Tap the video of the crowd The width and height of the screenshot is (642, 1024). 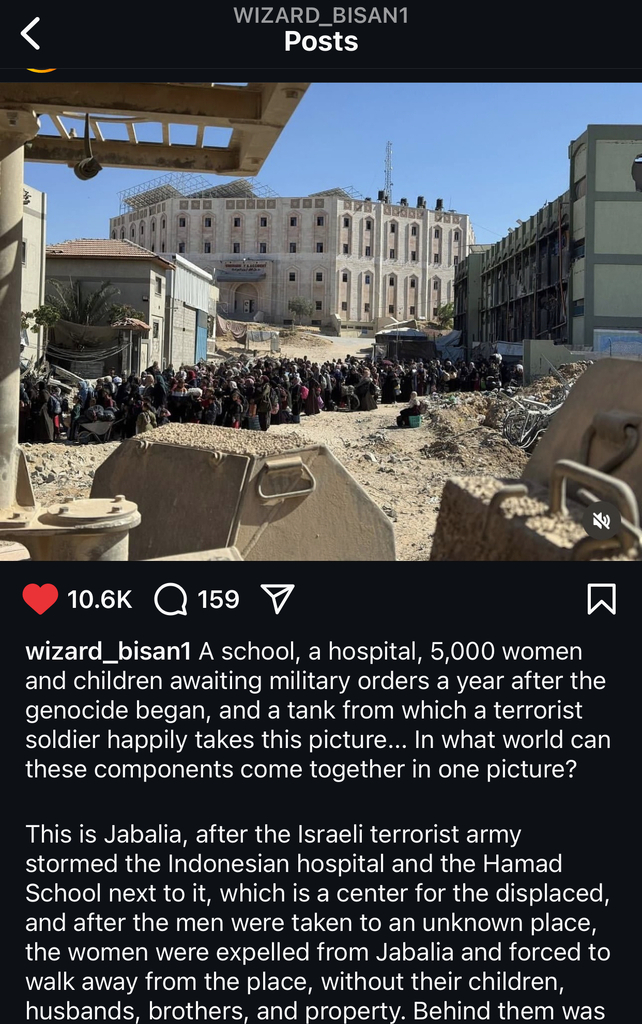click(321, 321)
